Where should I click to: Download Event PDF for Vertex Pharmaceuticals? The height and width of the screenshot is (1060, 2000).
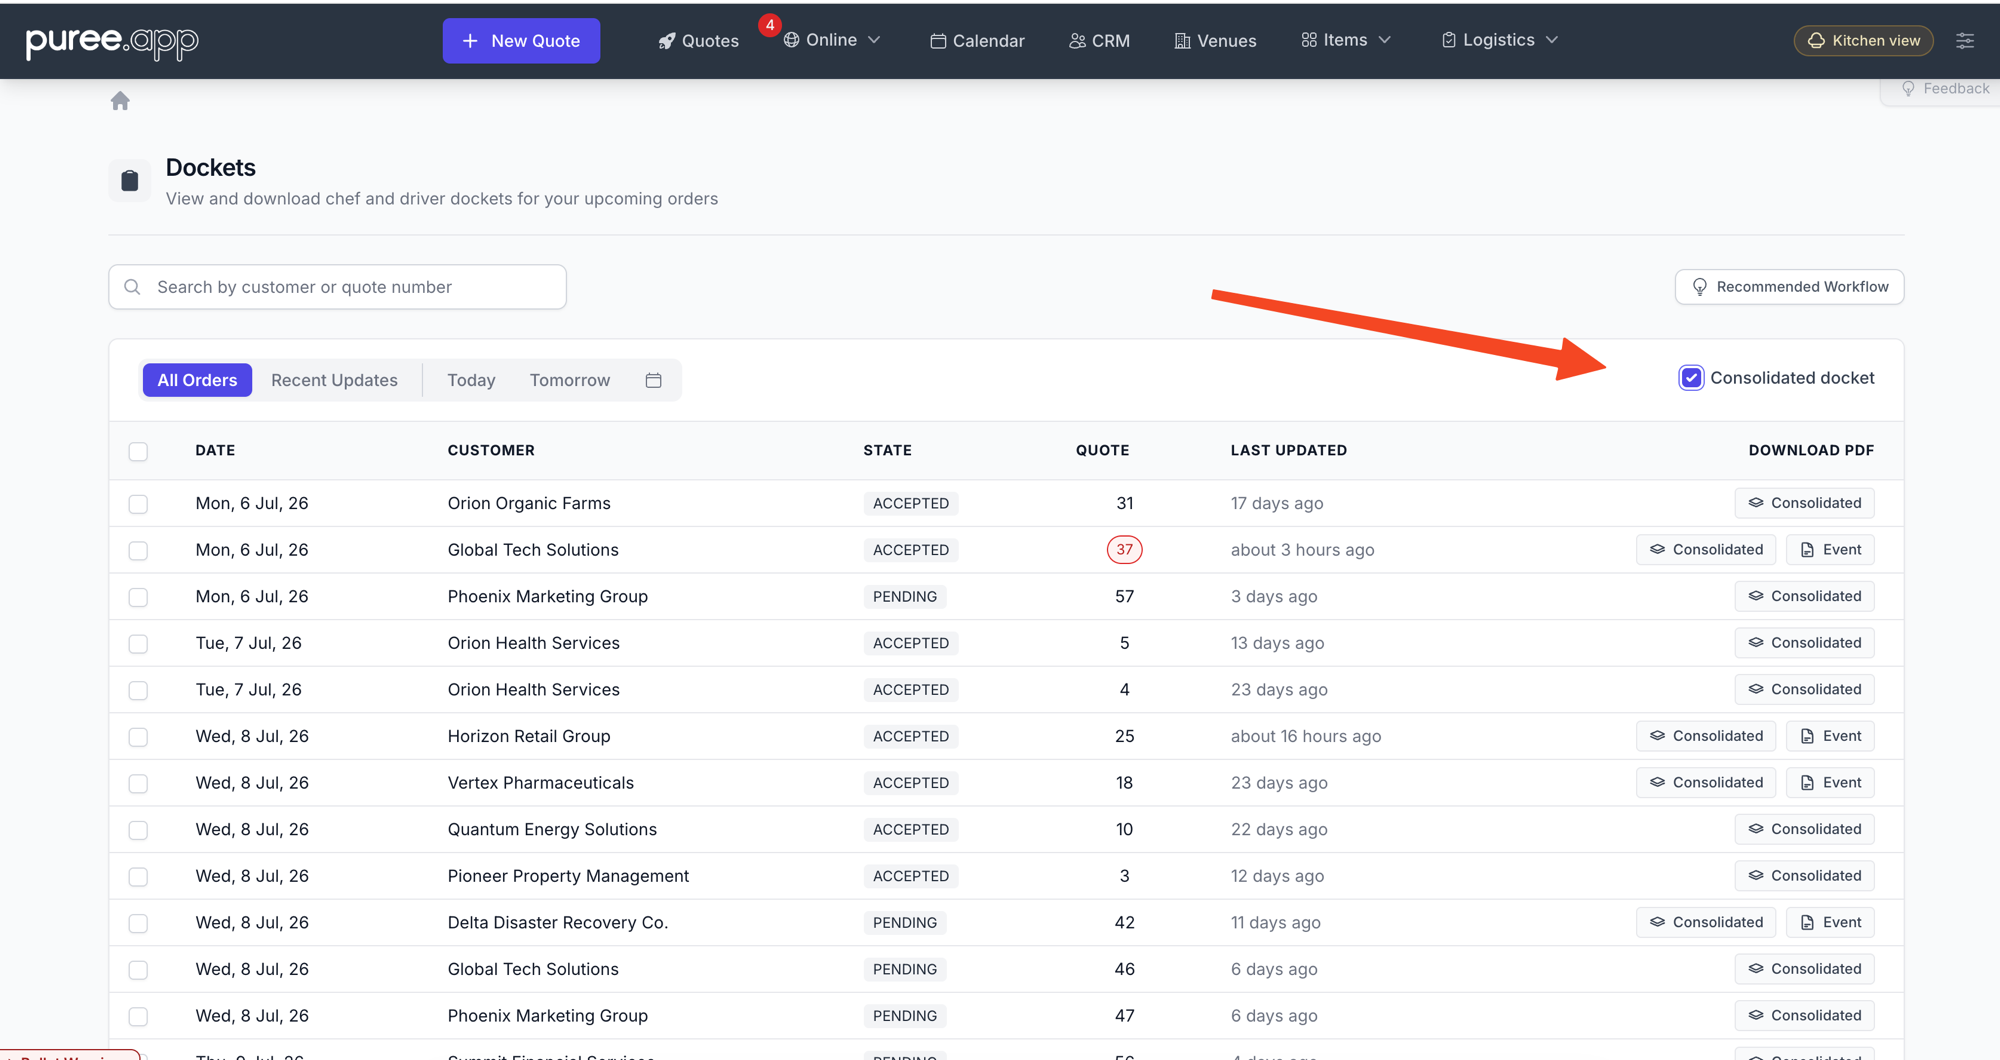(x=1830, y=783)
